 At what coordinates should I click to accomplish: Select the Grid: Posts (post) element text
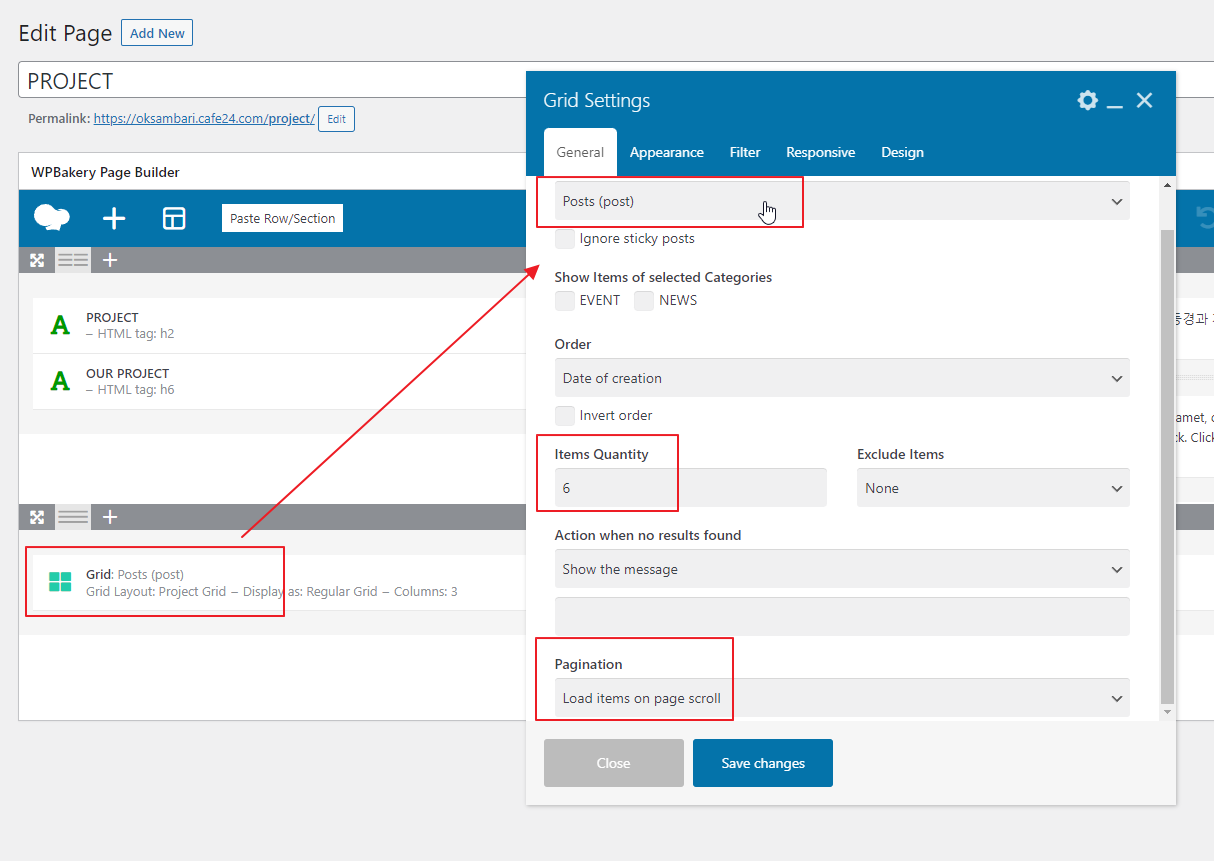[135, 575]
